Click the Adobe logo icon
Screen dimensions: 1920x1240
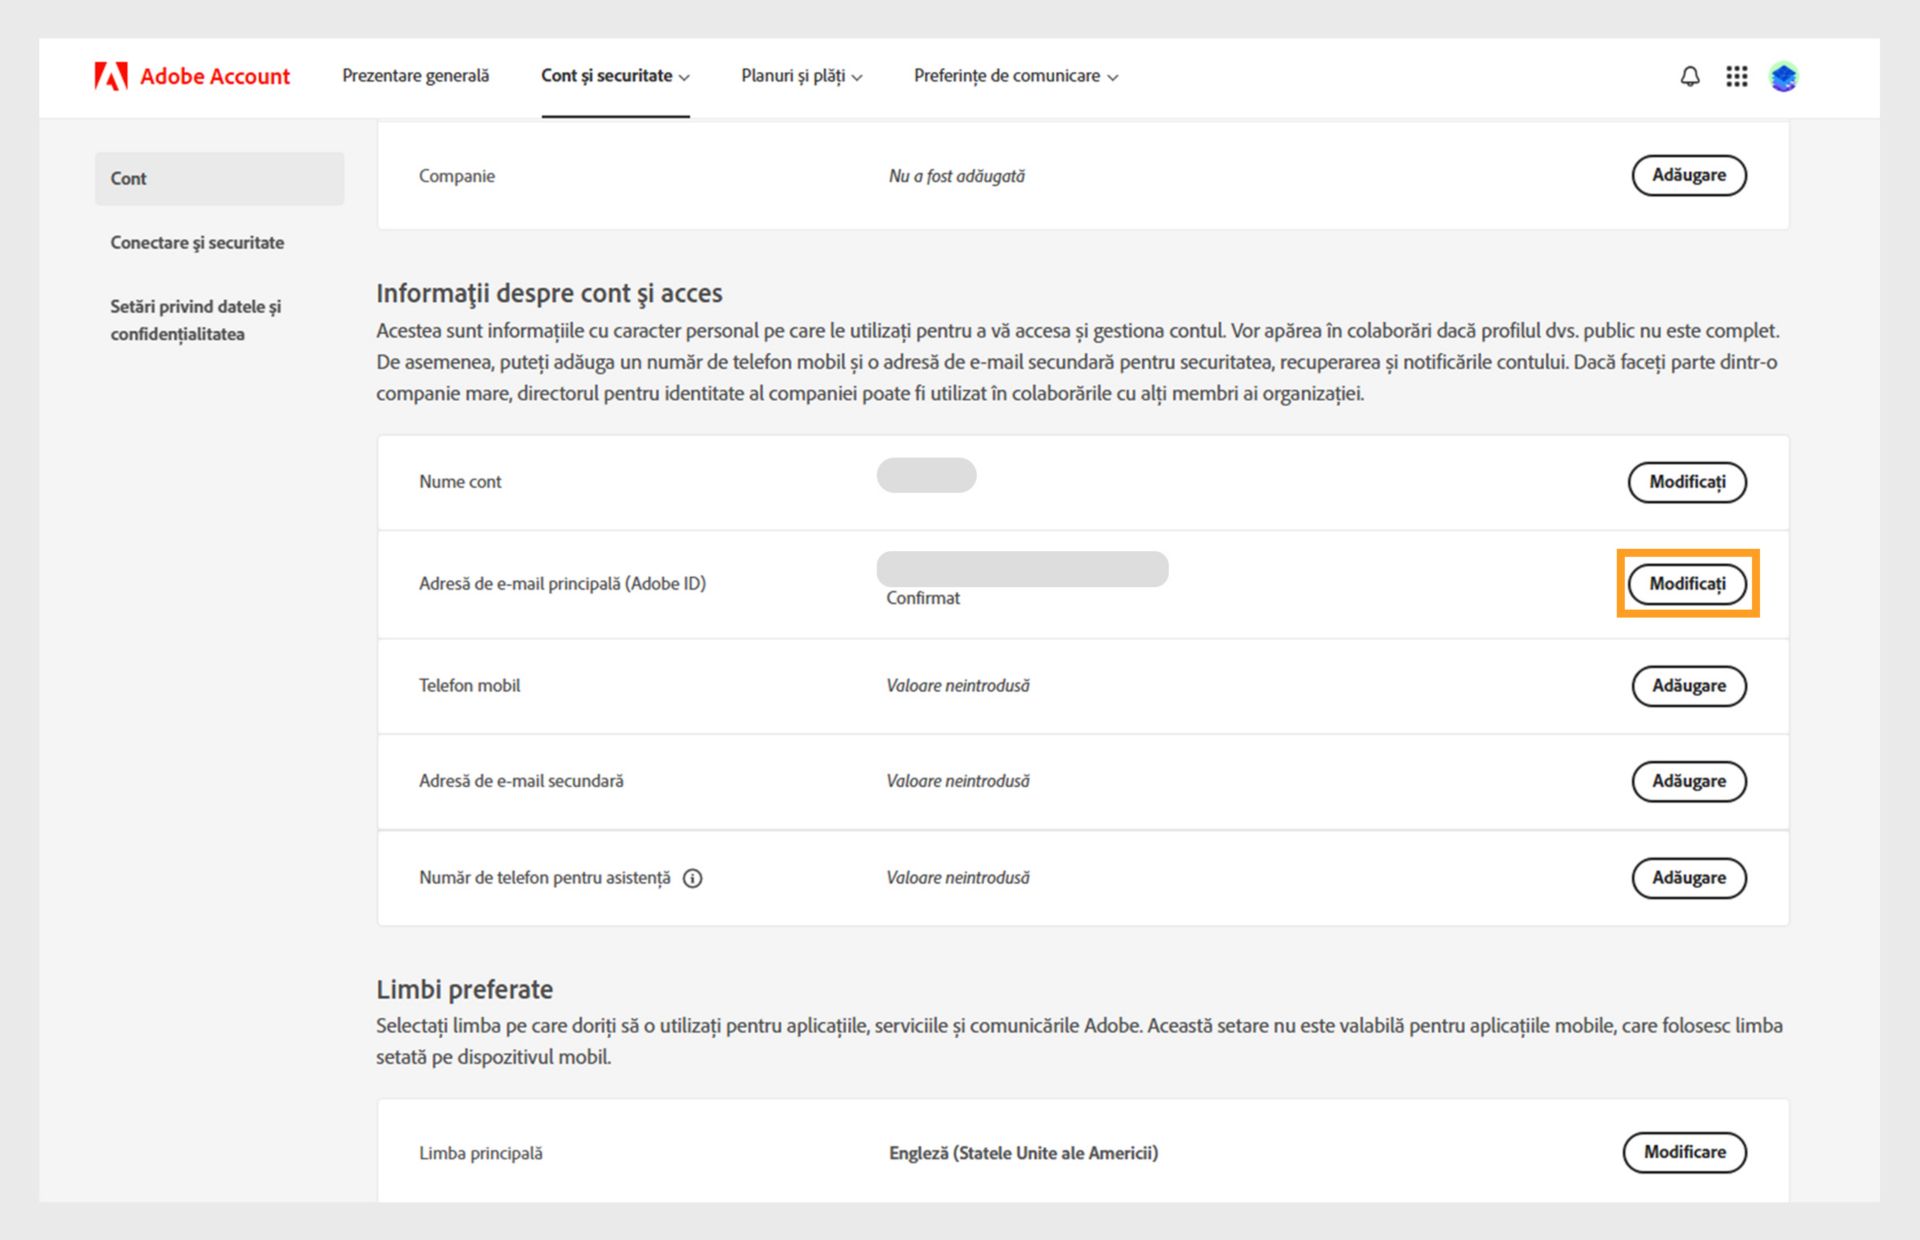click(x=111, y=76)
